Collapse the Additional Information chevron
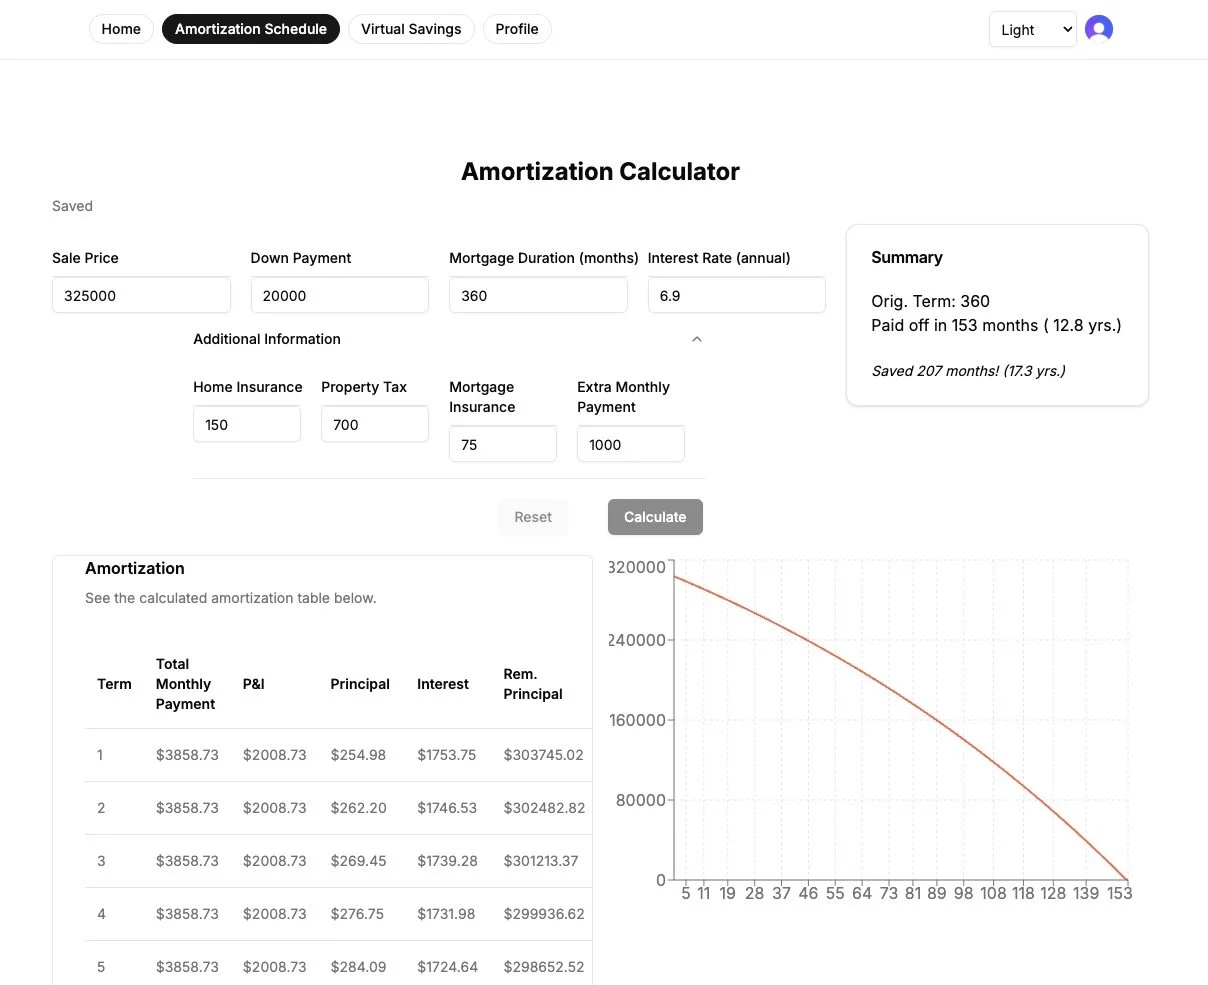 point(697,339)
